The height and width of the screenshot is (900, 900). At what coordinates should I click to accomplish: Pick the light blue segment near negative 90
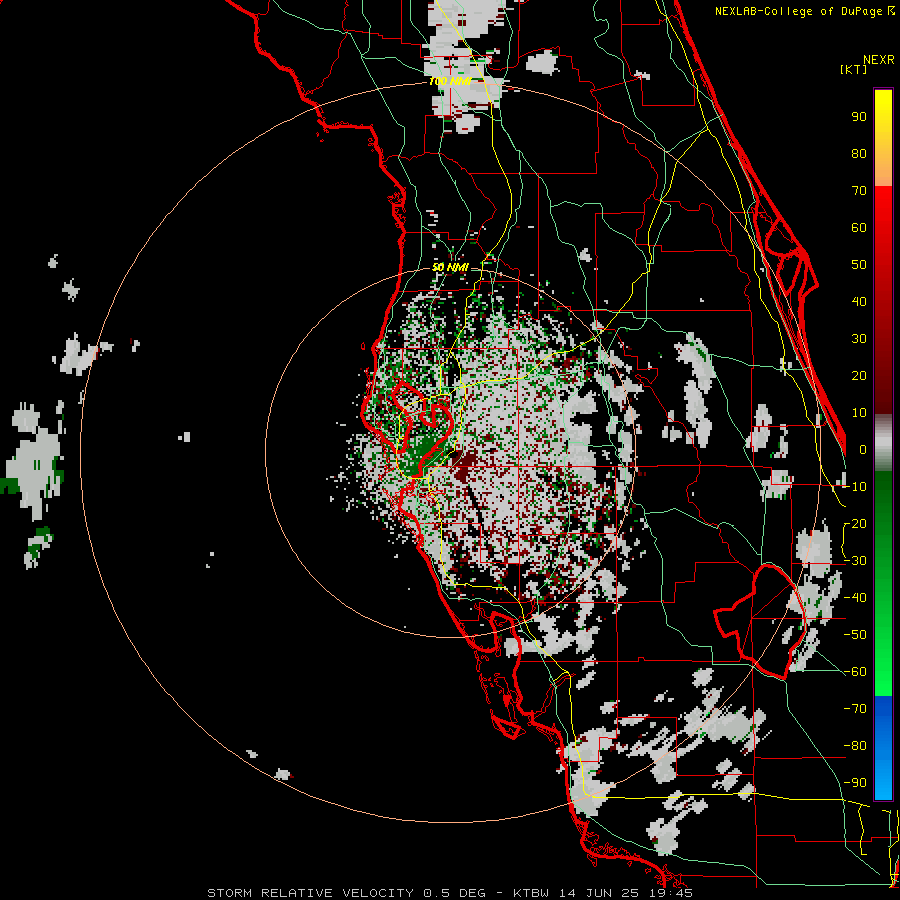point(883,781)
